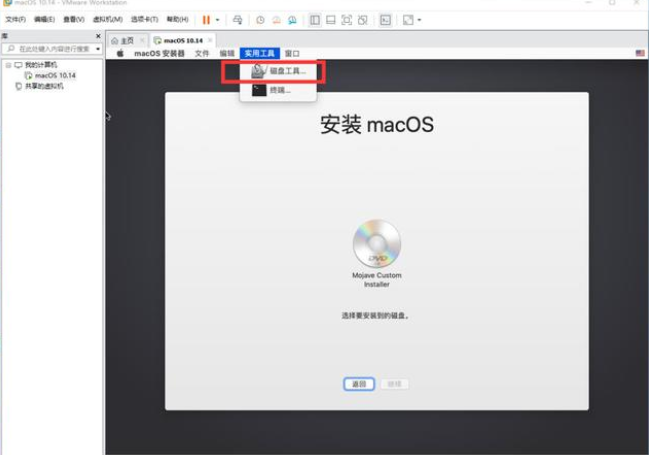Viewport: 649px width, 455px height.
Task: Click the disabled 继续 continue button
Action: click(394, 384)
